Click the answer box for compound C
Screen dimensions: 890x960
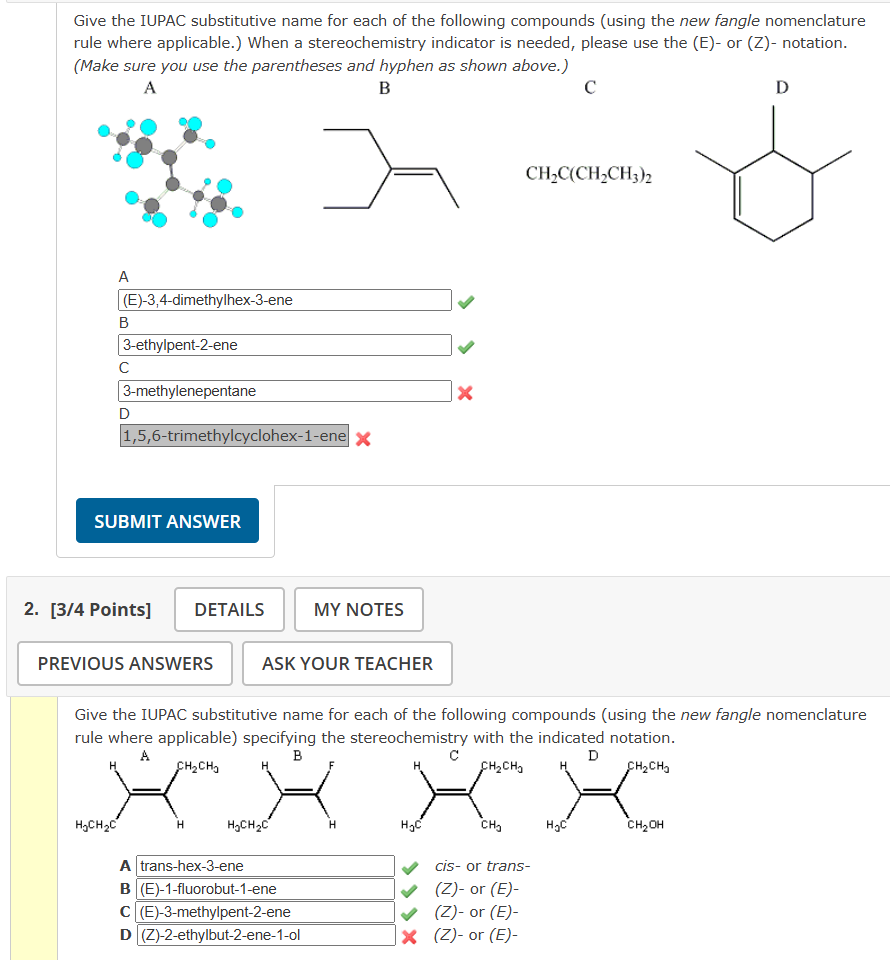284,391
